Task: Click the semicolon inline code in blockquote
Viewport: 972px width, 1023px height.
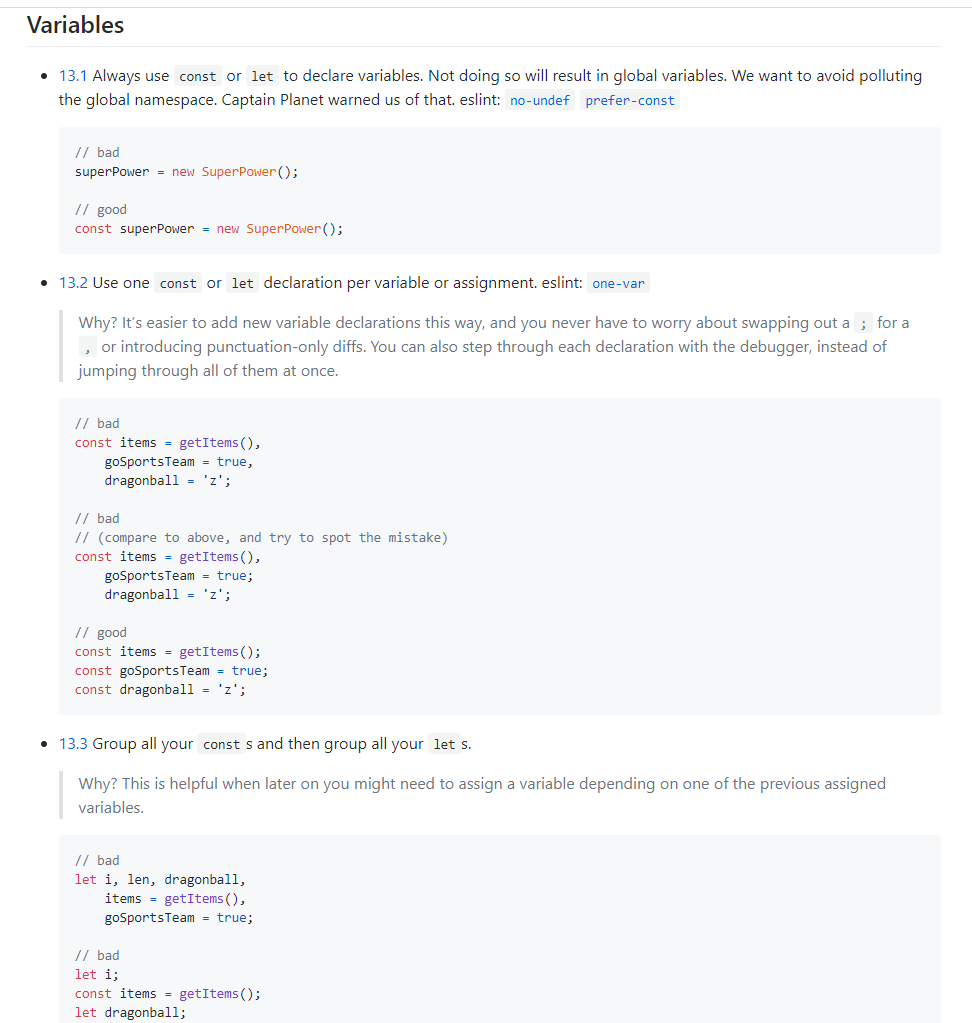Action: [x=863, y=323]
